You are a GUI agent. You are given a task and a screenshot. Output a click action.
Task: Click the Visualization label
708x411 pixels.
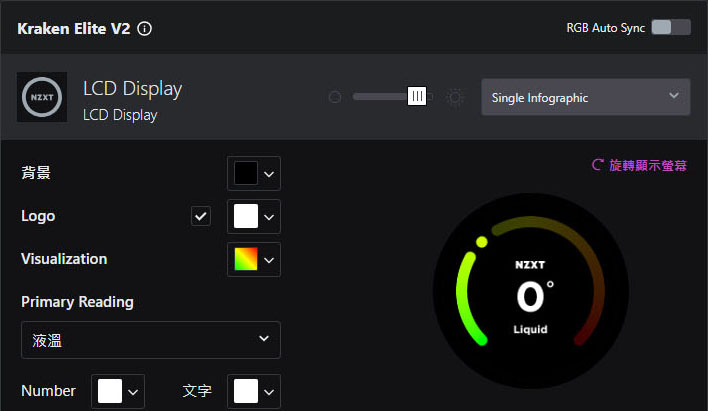[64, 259]
